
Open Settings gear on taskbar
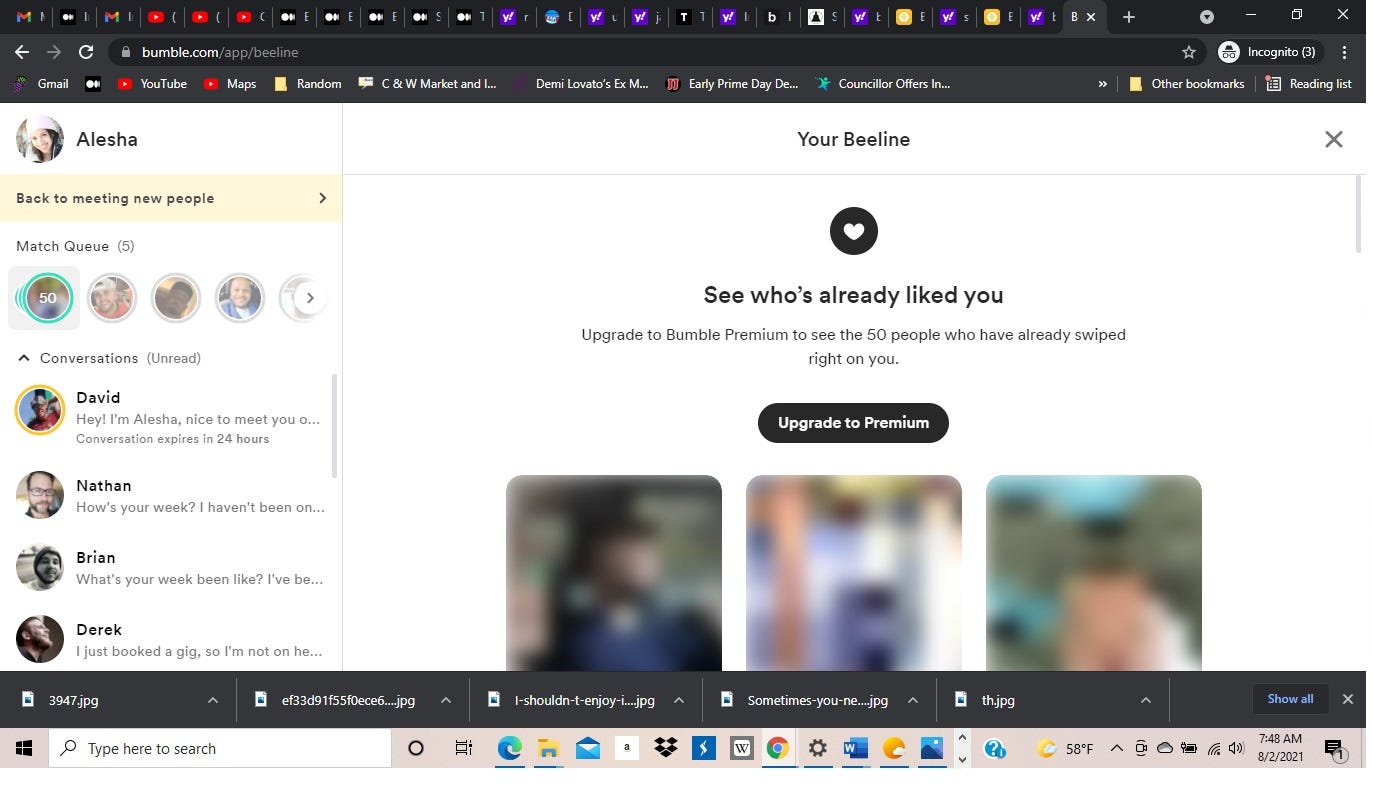coord(817,748)
